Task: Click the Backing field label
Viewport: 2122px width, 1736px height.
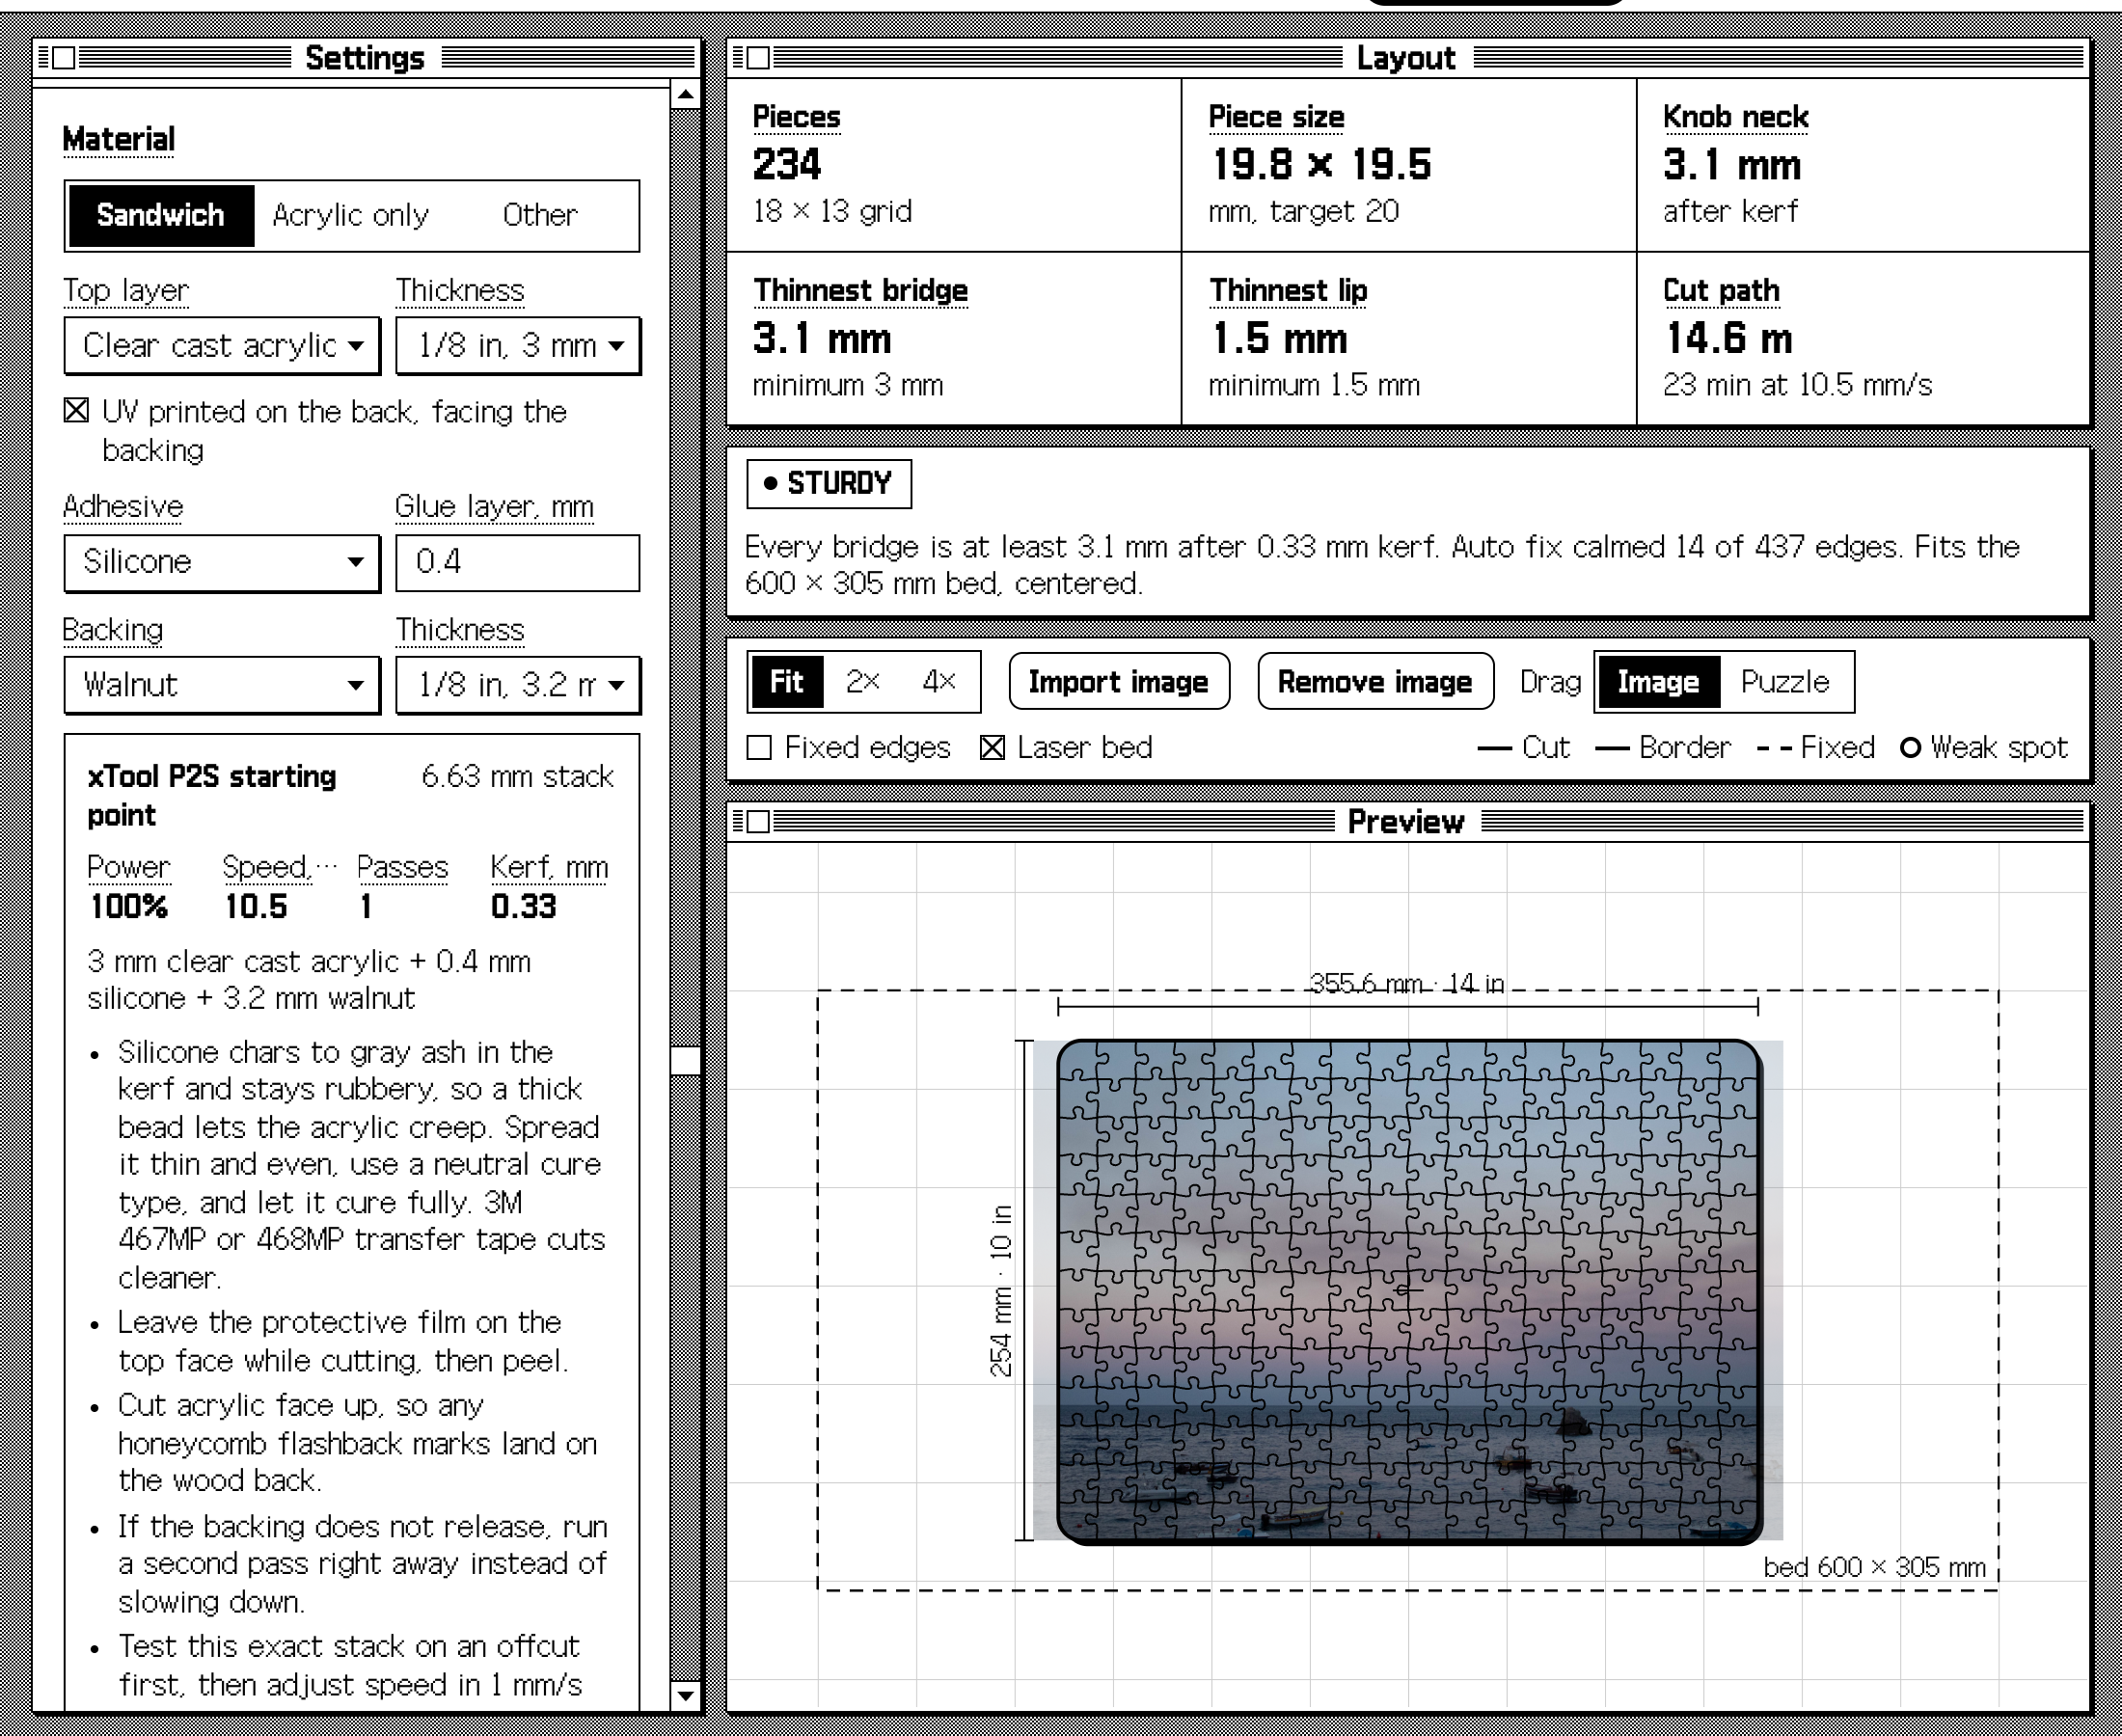Action: pyautogui.click(x=113, y=630)
